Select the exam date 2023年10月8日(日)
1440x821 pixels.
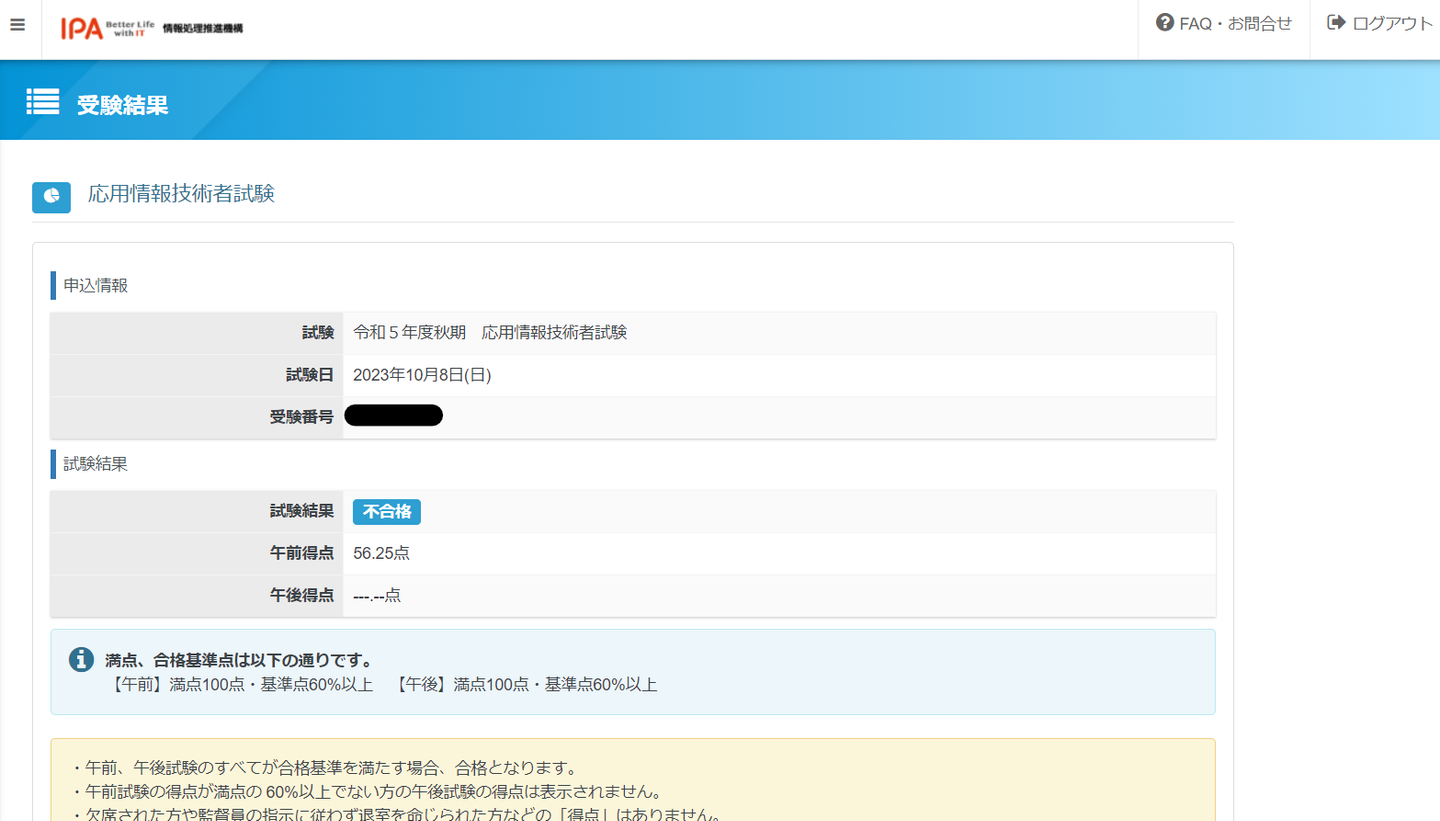tap(422, 376)
